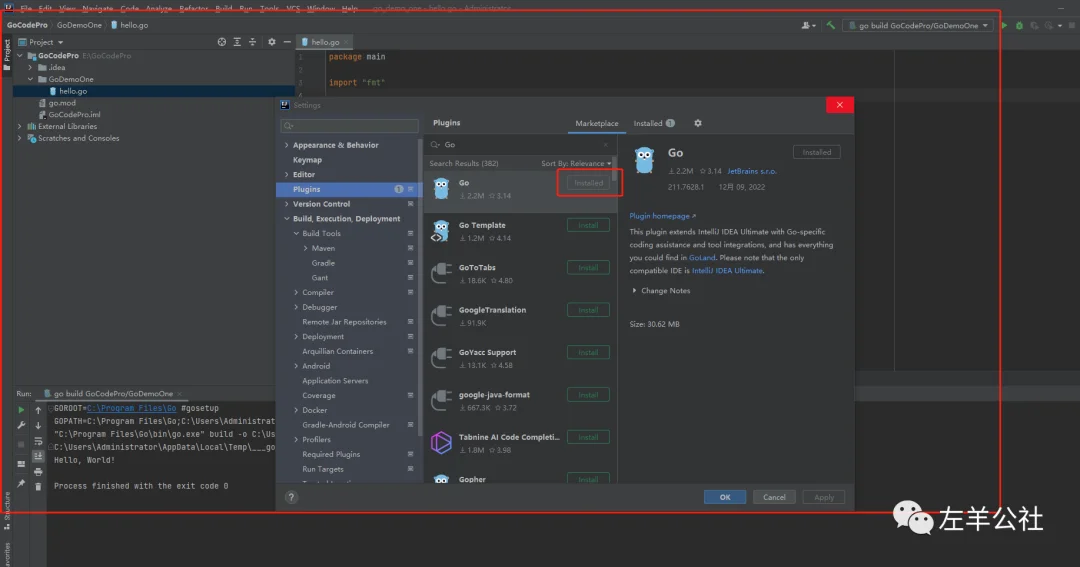The image size is (1080, 567).
Task: Click the Up arrow in Run console
Action: click(38, 410)
